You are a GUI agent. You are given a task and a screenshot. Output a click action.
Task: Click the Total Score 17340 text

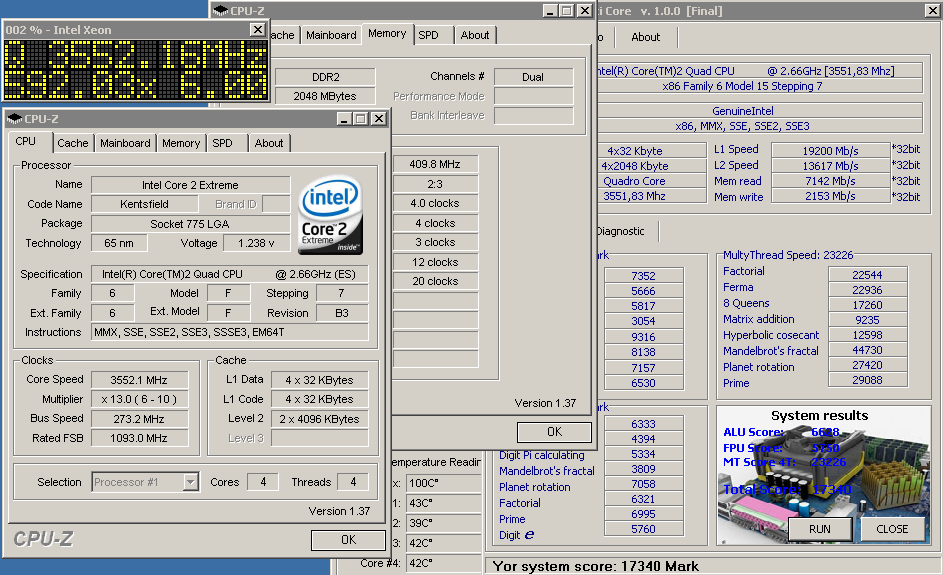click(x=787, y=490)
